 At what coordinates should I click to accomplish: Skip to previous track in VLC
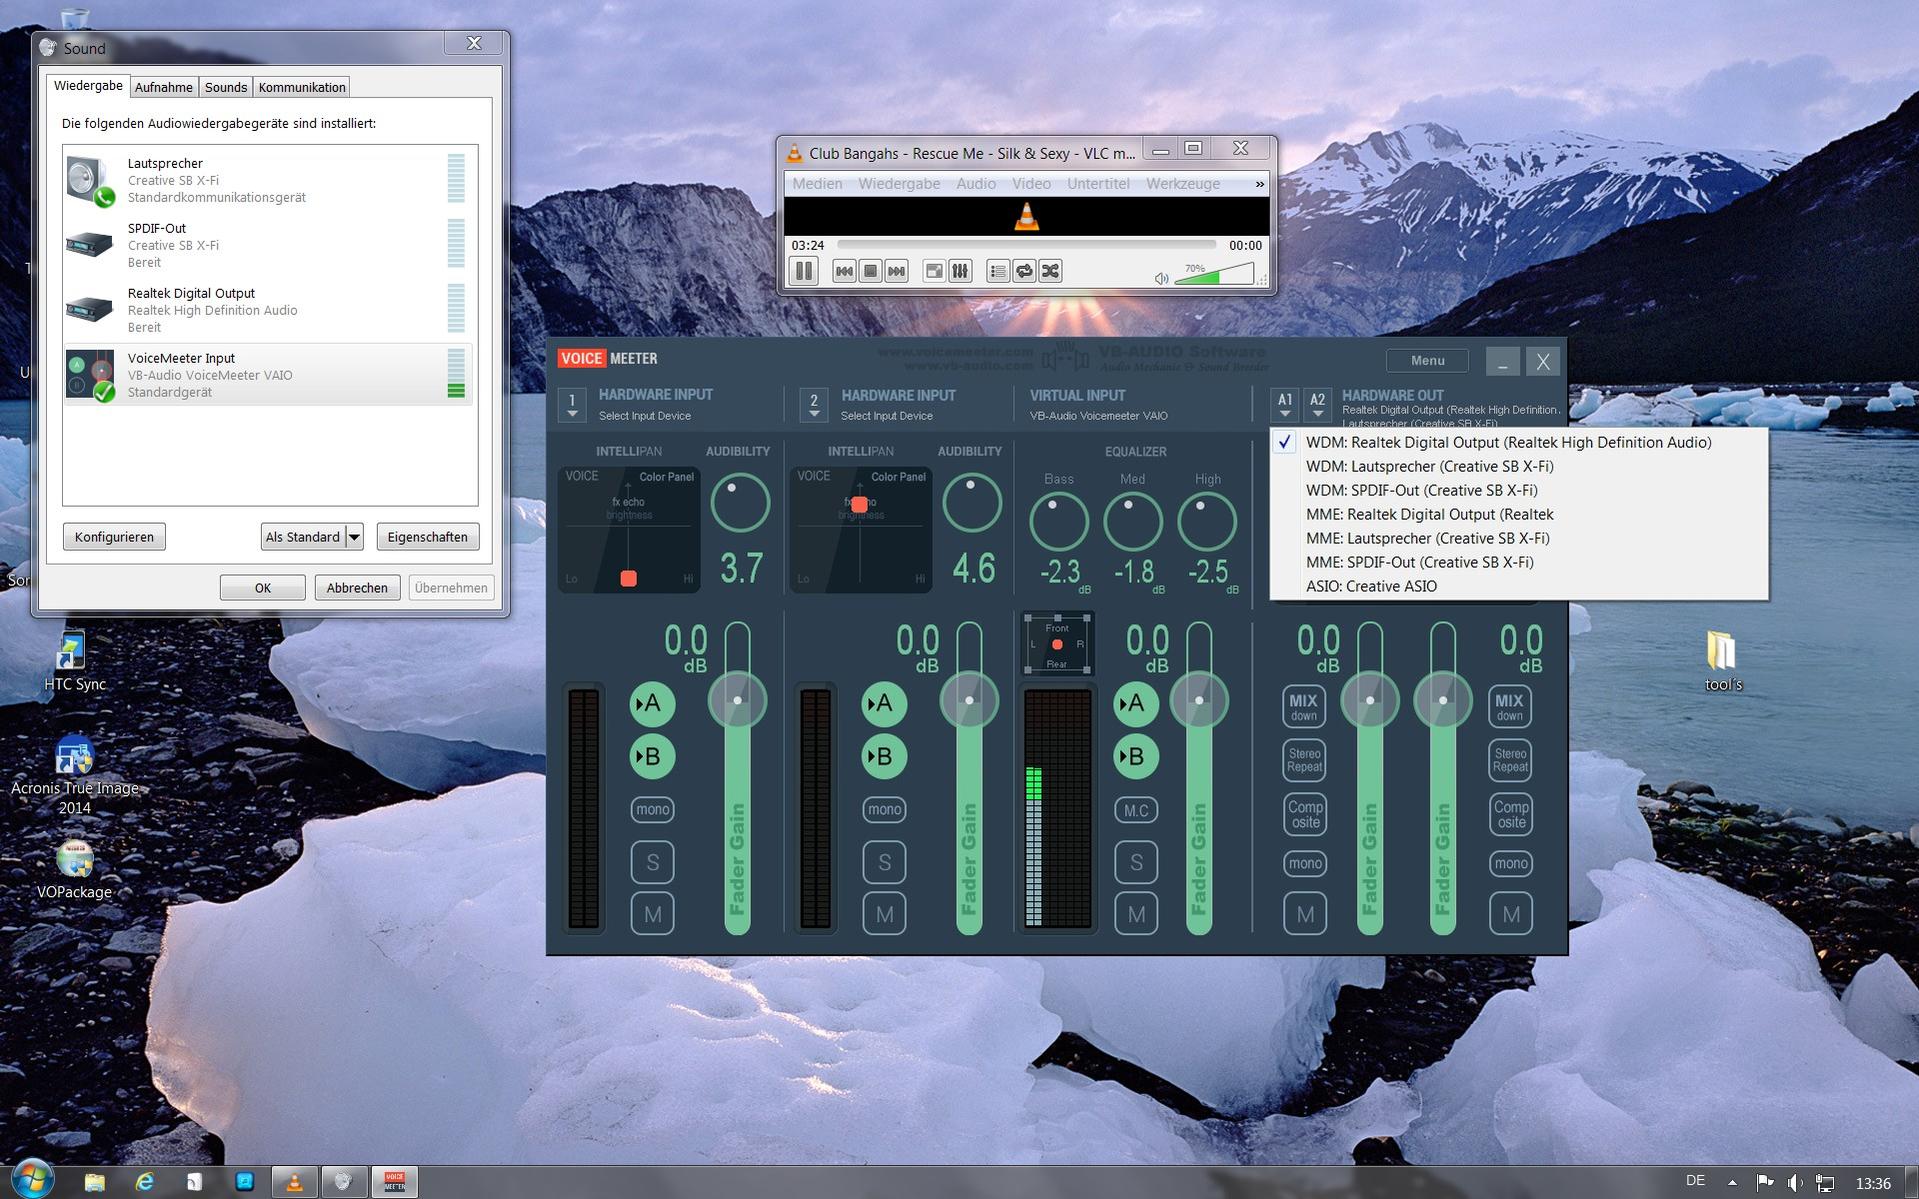coord(844,271)
